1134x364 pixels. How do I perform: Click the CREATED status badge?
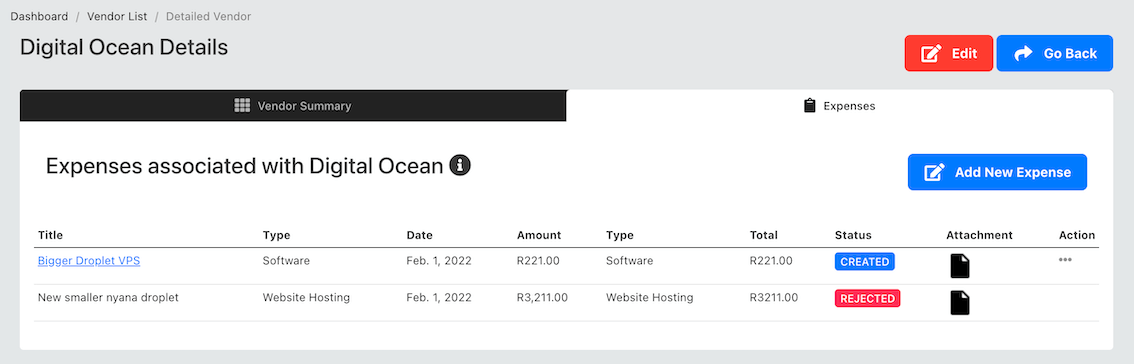point(865,262)
